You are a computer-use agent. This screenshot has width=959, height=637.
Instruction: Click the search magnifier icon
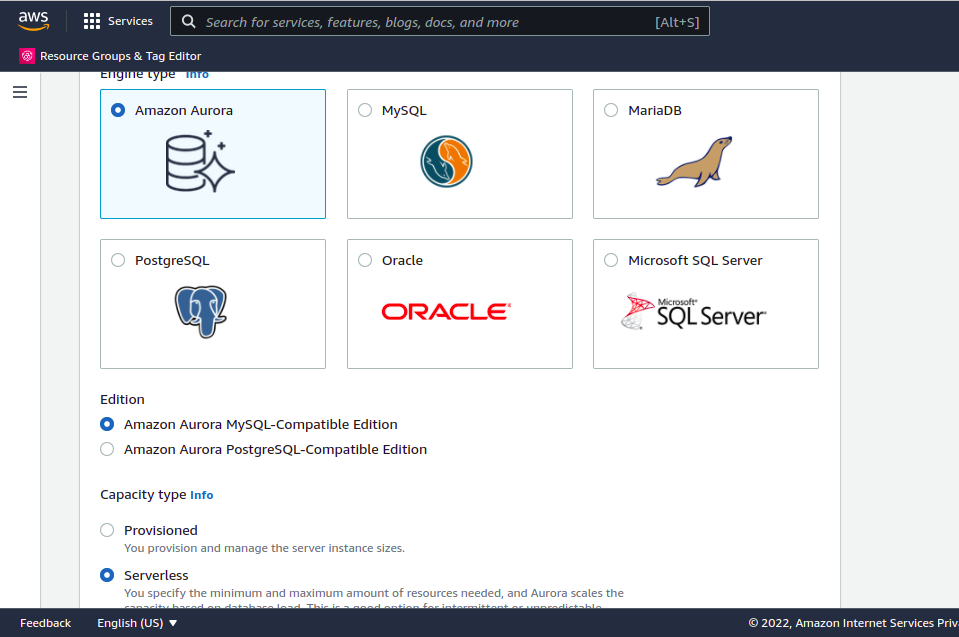(x=189, y=22)
